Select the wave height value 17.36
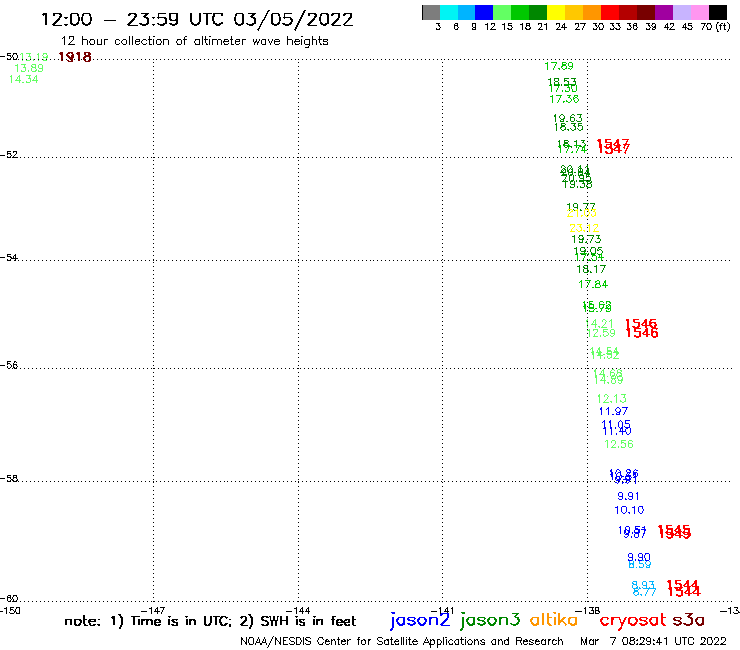 click(564, 99)
